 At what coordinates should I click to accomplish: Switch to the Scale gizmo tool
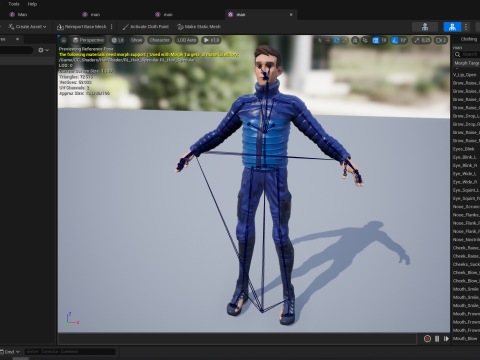pos(345,40)
